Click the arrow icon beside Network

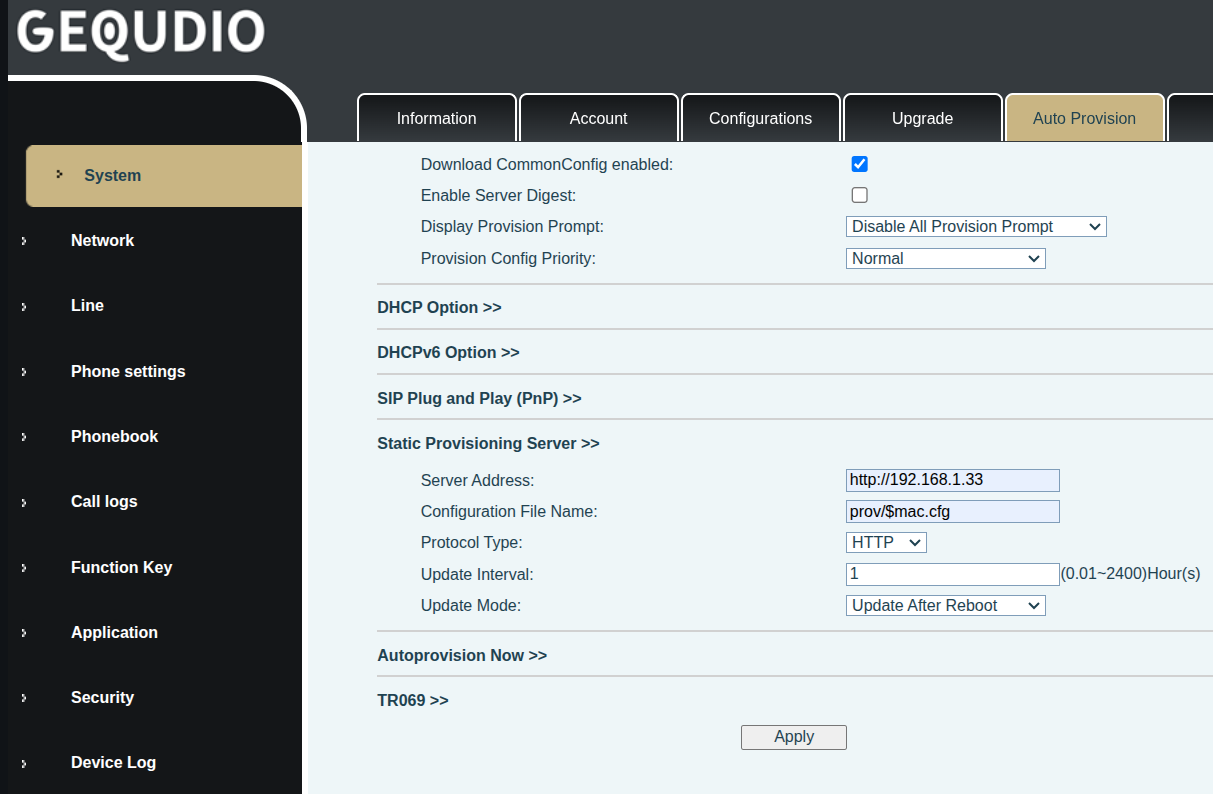(24, 241)
